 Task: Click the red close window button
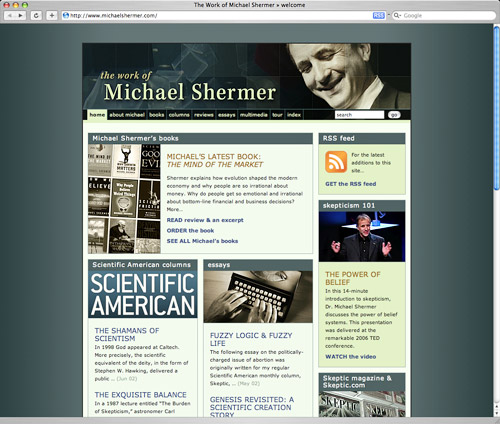6,5
